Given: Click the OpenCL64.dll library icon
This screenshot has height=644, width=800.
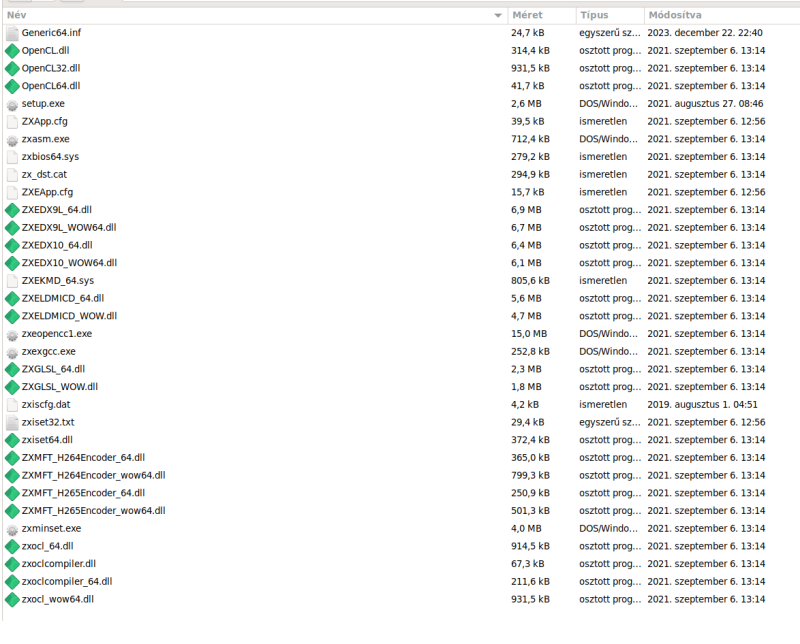Looking at the screenshot, I should tap(12, 86).
